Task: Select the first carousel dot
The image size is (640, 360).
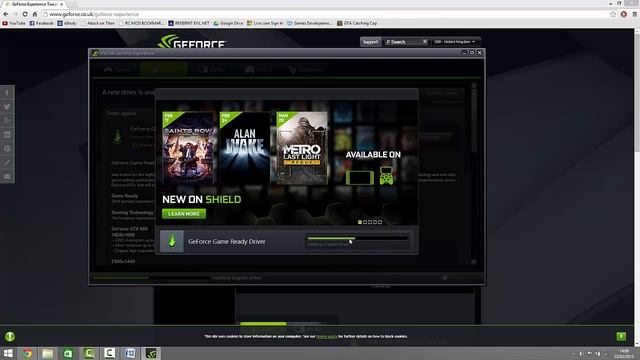Action: coord(360,222)
